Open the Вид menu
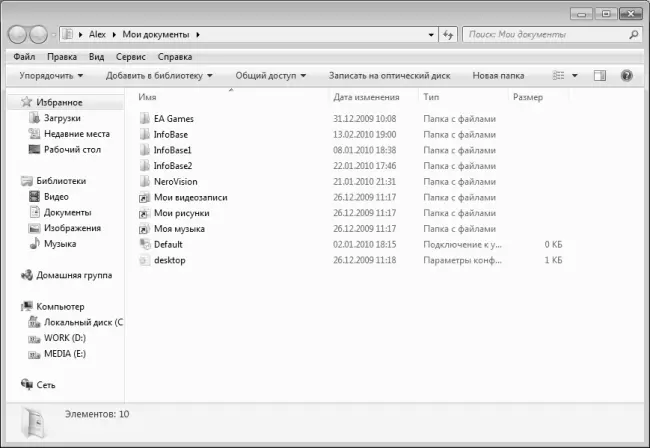This screenshot has height=448, width=650. coord(96,57)
